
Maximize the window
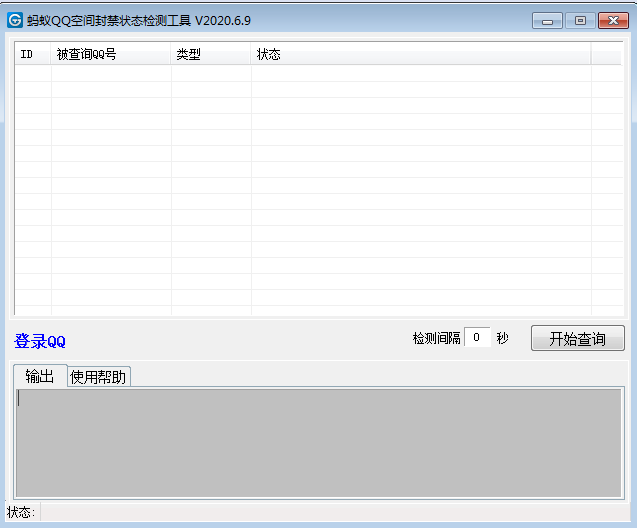click(x=580, y=21)
